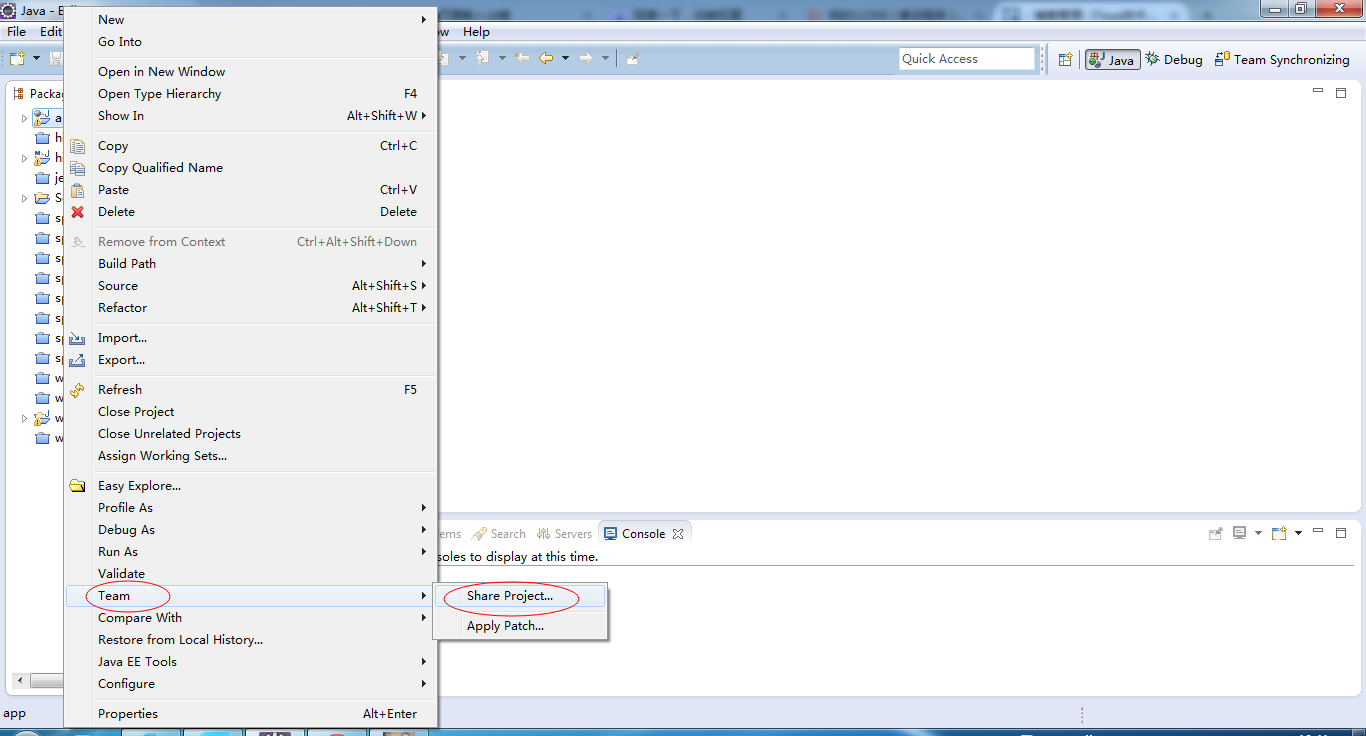Viewport: 1366px width, 736px height.
Task: Expand the New submenu arrow
Action: pyautogui.click(x=424, y=20)
